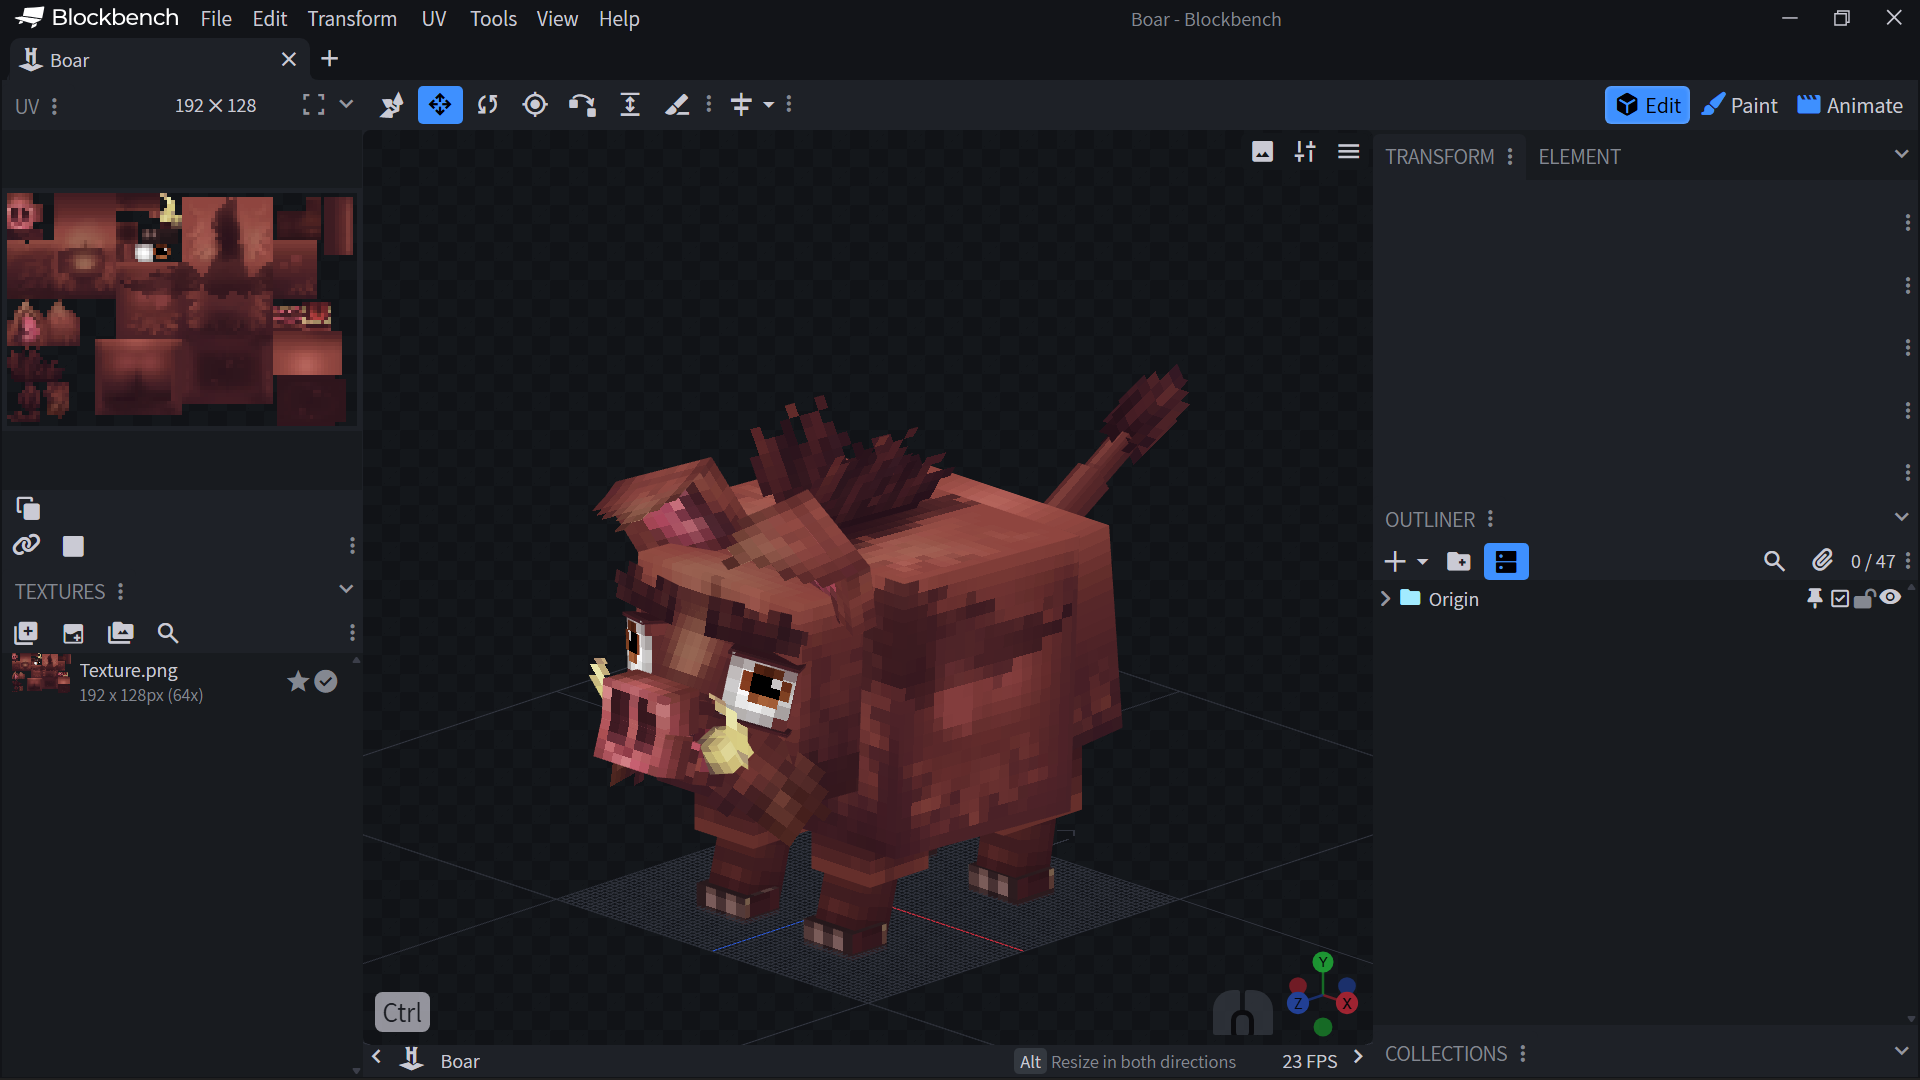The width and height of the screenshot is (1920, 1080).
Task: Select the Vertex Snap tool
Action: click(x=582, y=105)
